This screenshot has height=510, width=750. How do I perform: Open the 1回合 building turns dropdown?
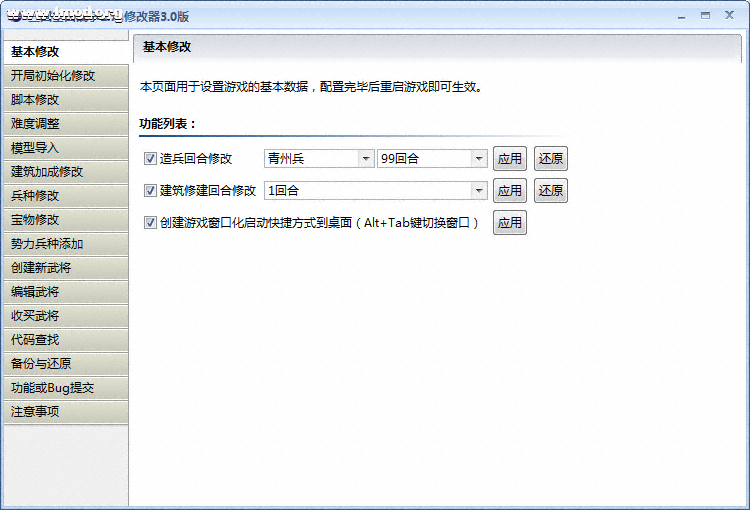click(479, 190)
